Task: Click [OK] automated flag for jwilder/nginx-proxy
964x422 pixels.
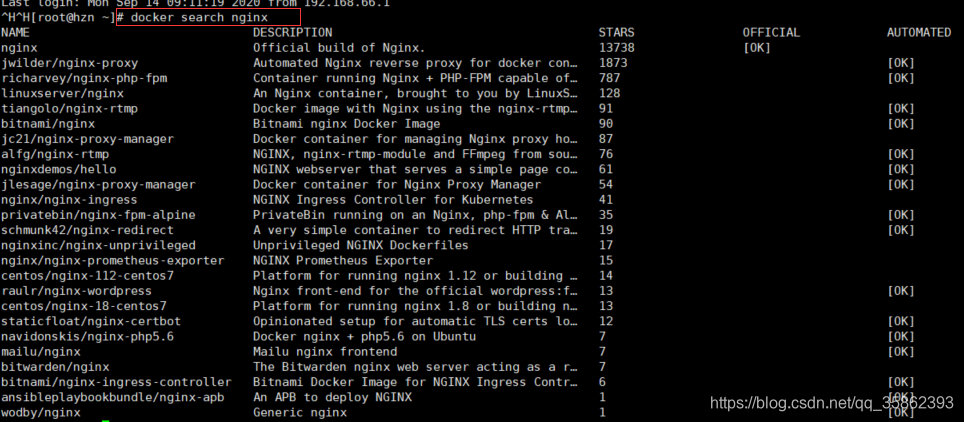Action: click(901, 63)
